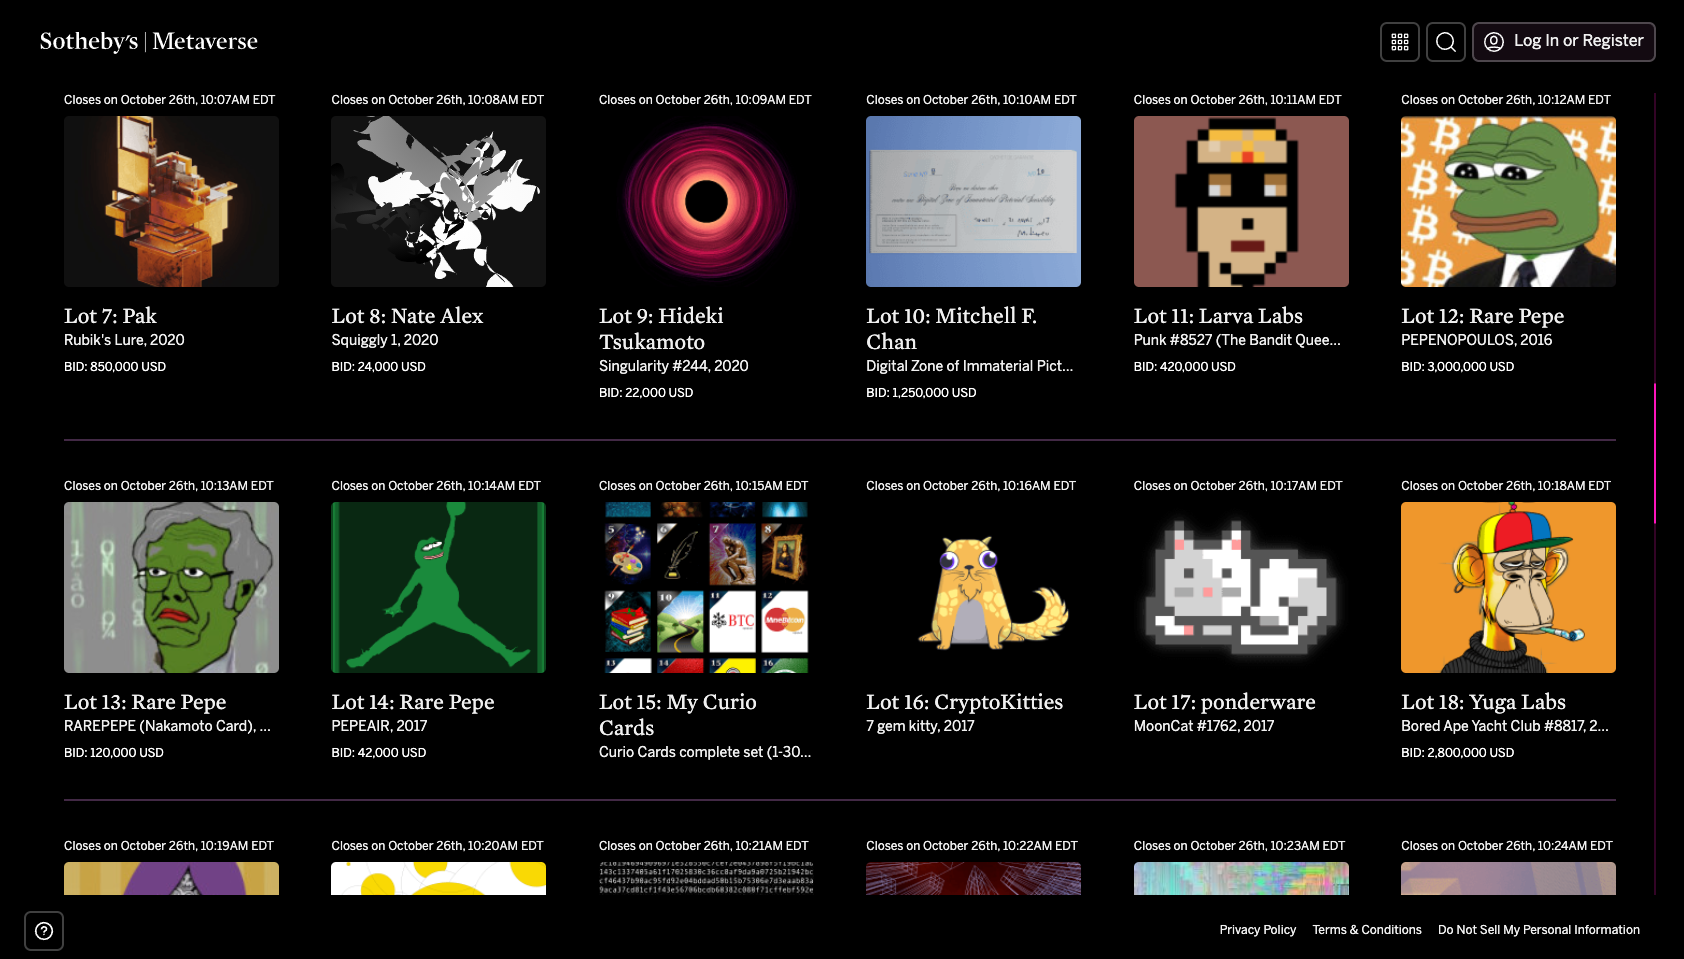Image resolution: width=1684 pixels, height=959 pixels.
Task: Click 'BID: 2,800,000 USD' on Lot 18
Action: 1457,753
